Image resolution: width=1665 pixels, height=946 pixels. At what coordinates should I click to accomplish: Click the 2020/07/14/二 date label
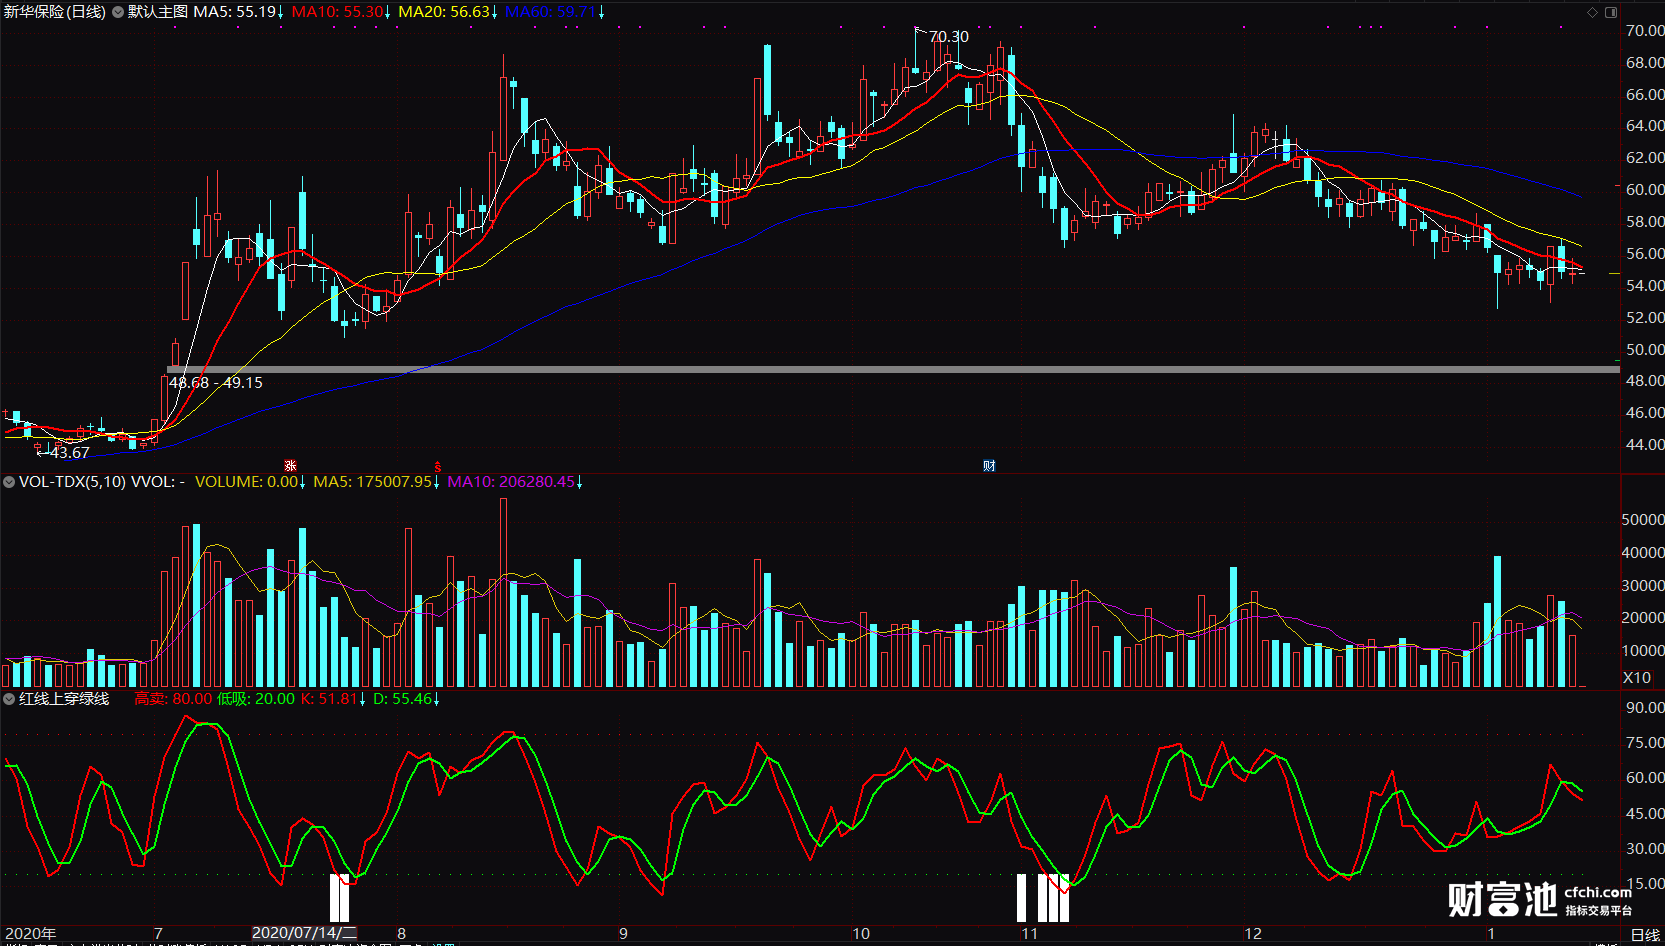[x=304, y=933]
